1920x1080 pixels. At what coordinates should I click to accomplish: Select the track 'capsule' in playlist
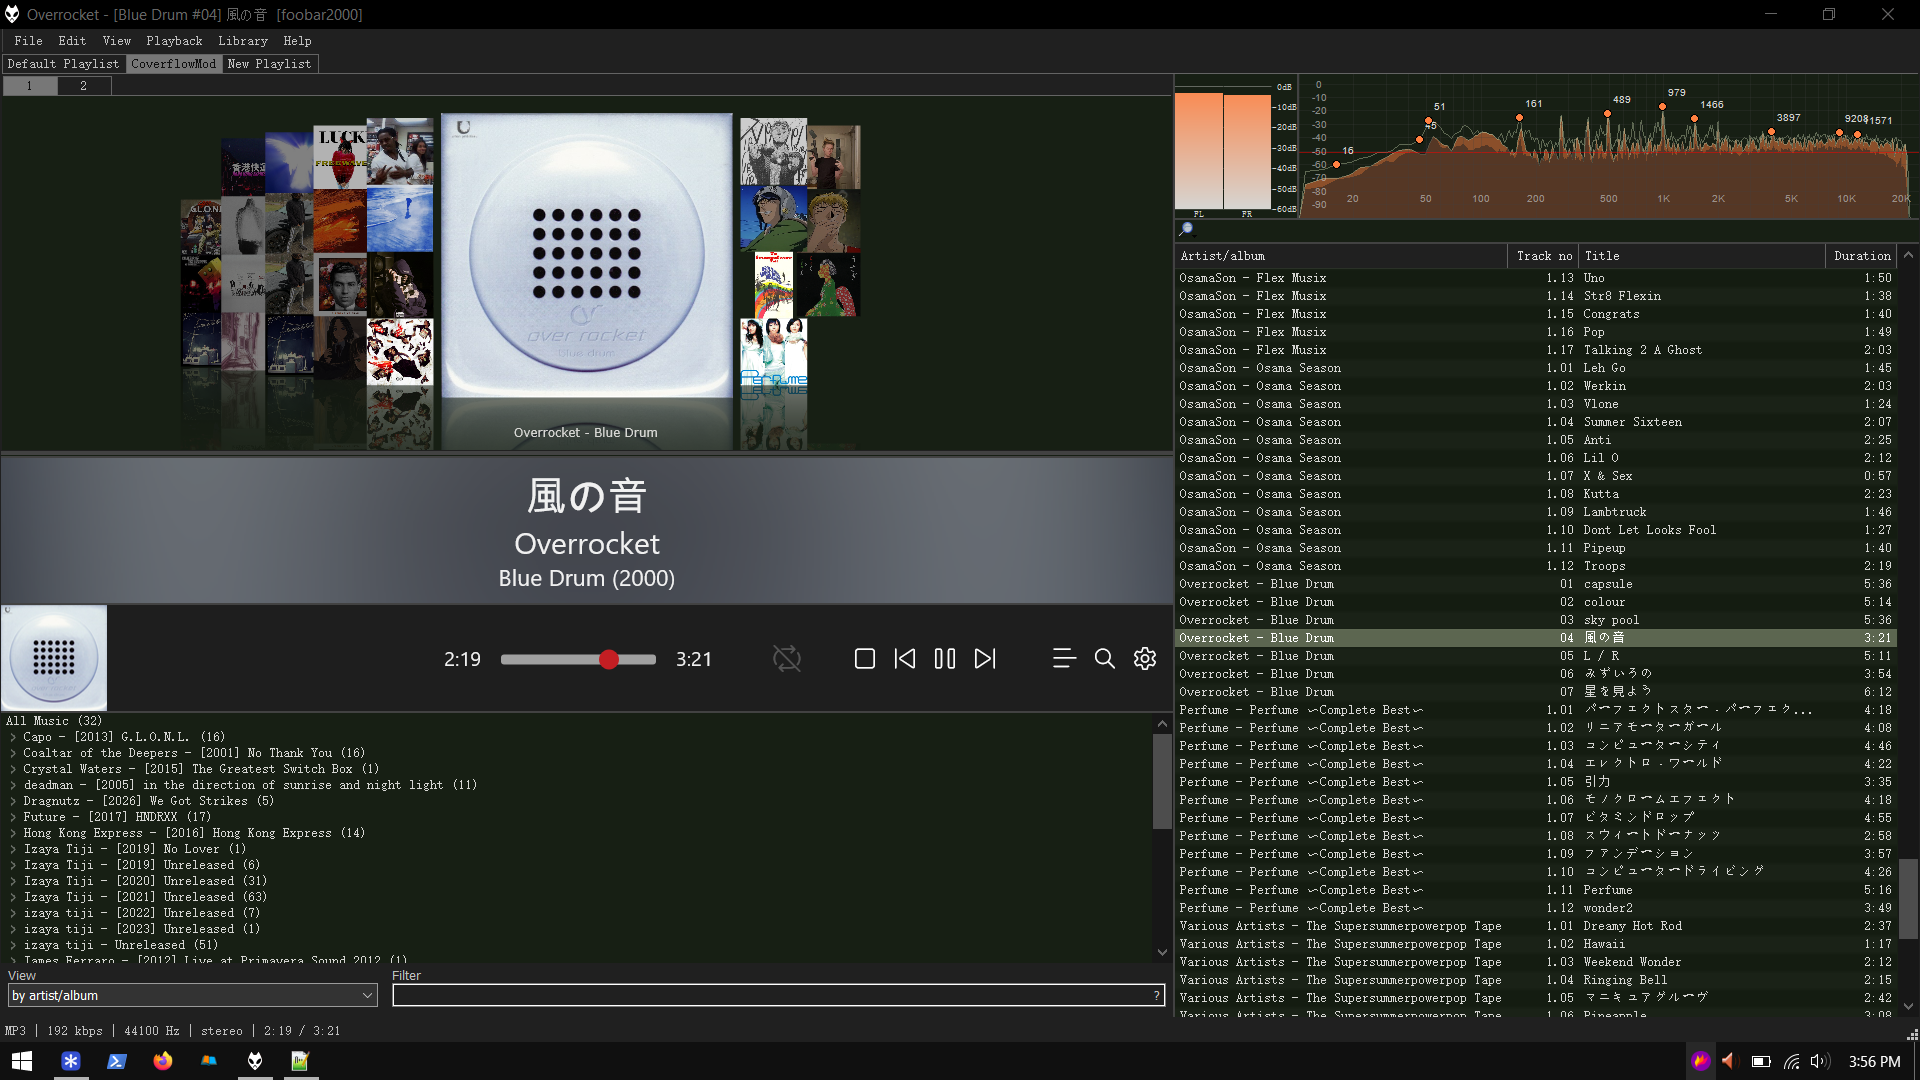click(1536, 584)
